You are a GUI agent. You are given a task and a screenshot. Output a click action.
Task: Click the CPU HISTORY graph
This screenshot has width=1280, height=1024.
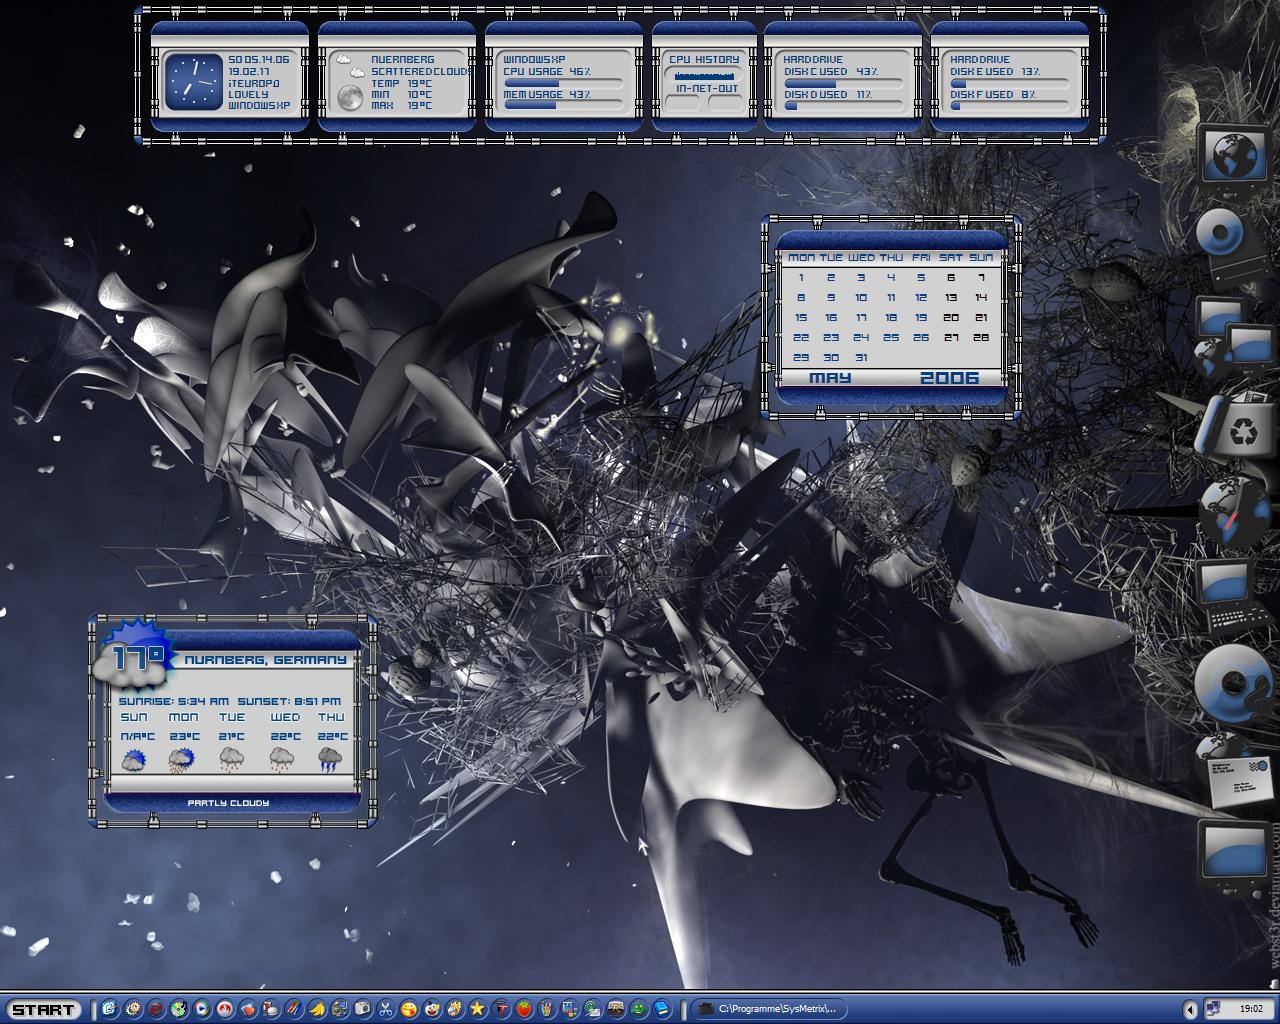705,74
